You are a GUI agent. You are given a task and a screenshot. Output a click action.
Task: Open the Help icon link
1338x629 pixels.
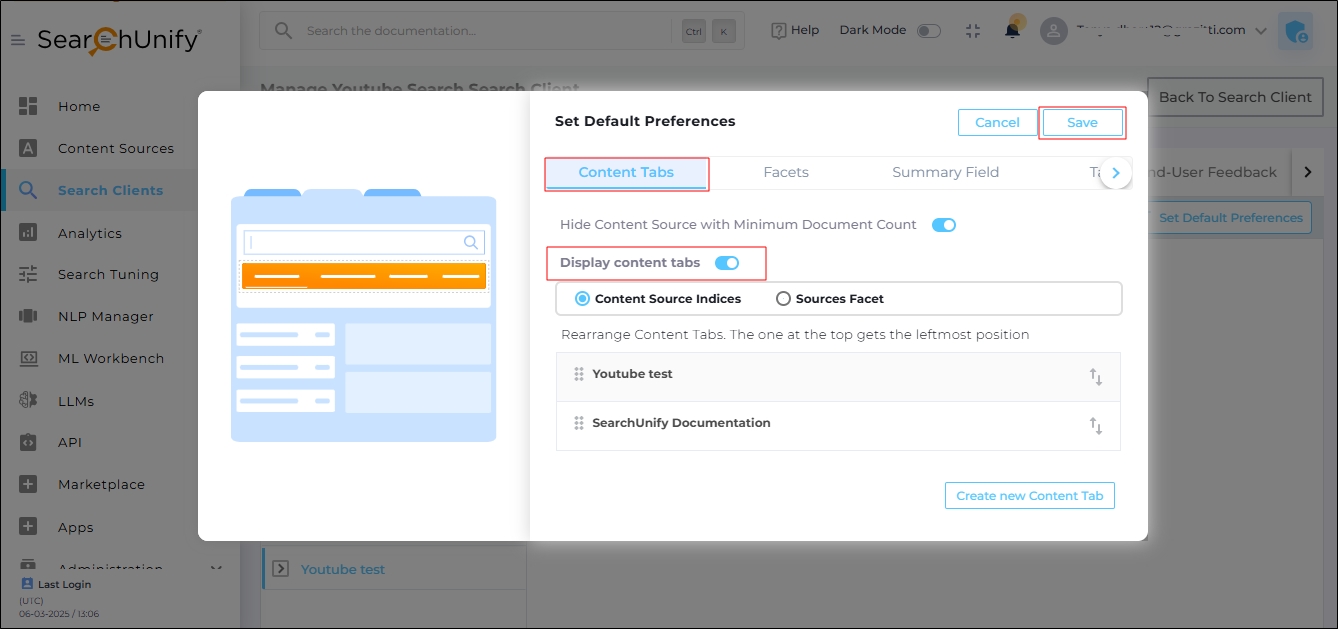click(779, 31)
